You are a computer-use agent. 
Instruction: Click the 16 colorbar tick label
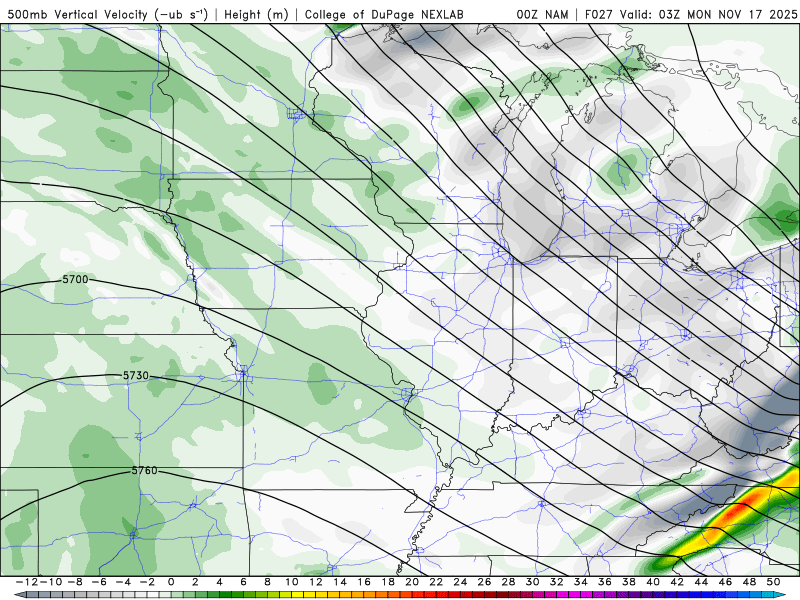[x=364, y=582]
